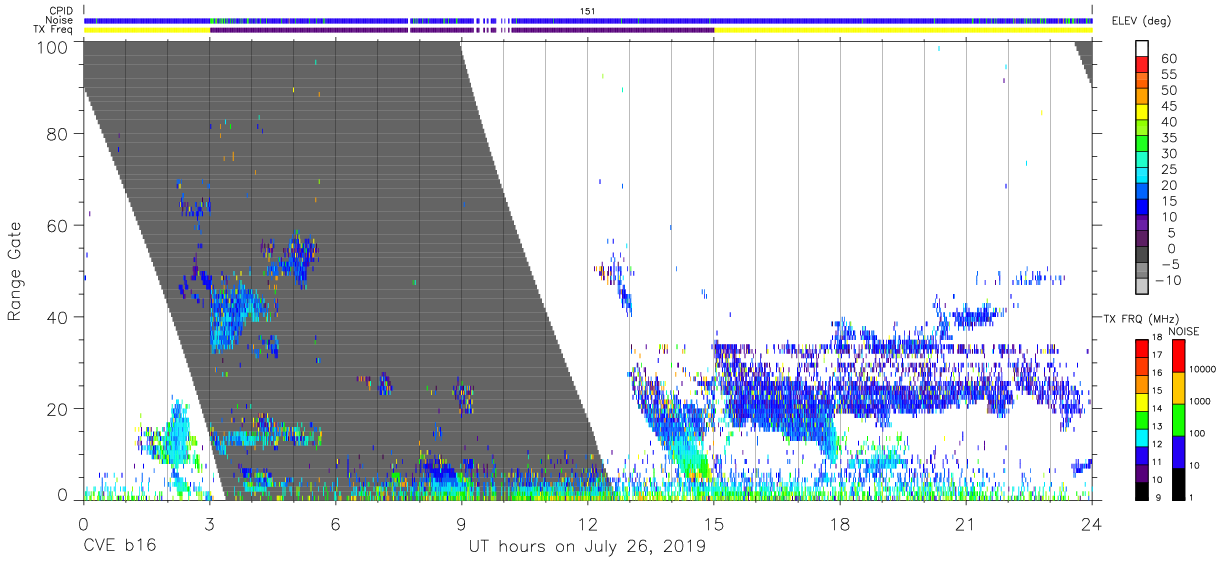Click the CPID row label

click(60, 10)
